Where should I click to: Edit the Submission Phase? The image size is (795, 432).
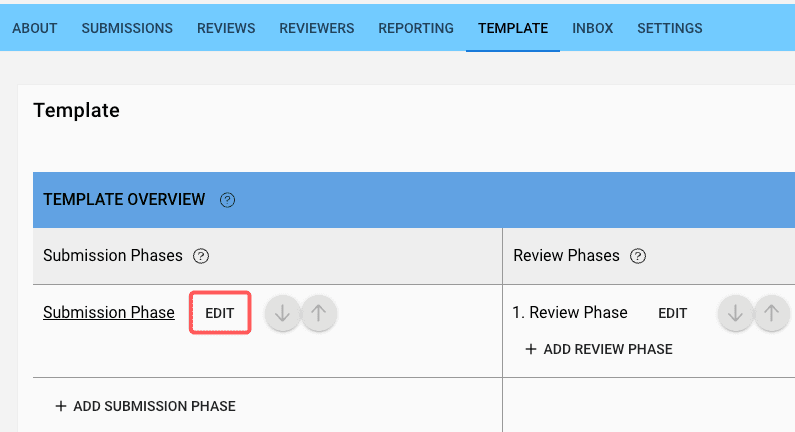220,313
